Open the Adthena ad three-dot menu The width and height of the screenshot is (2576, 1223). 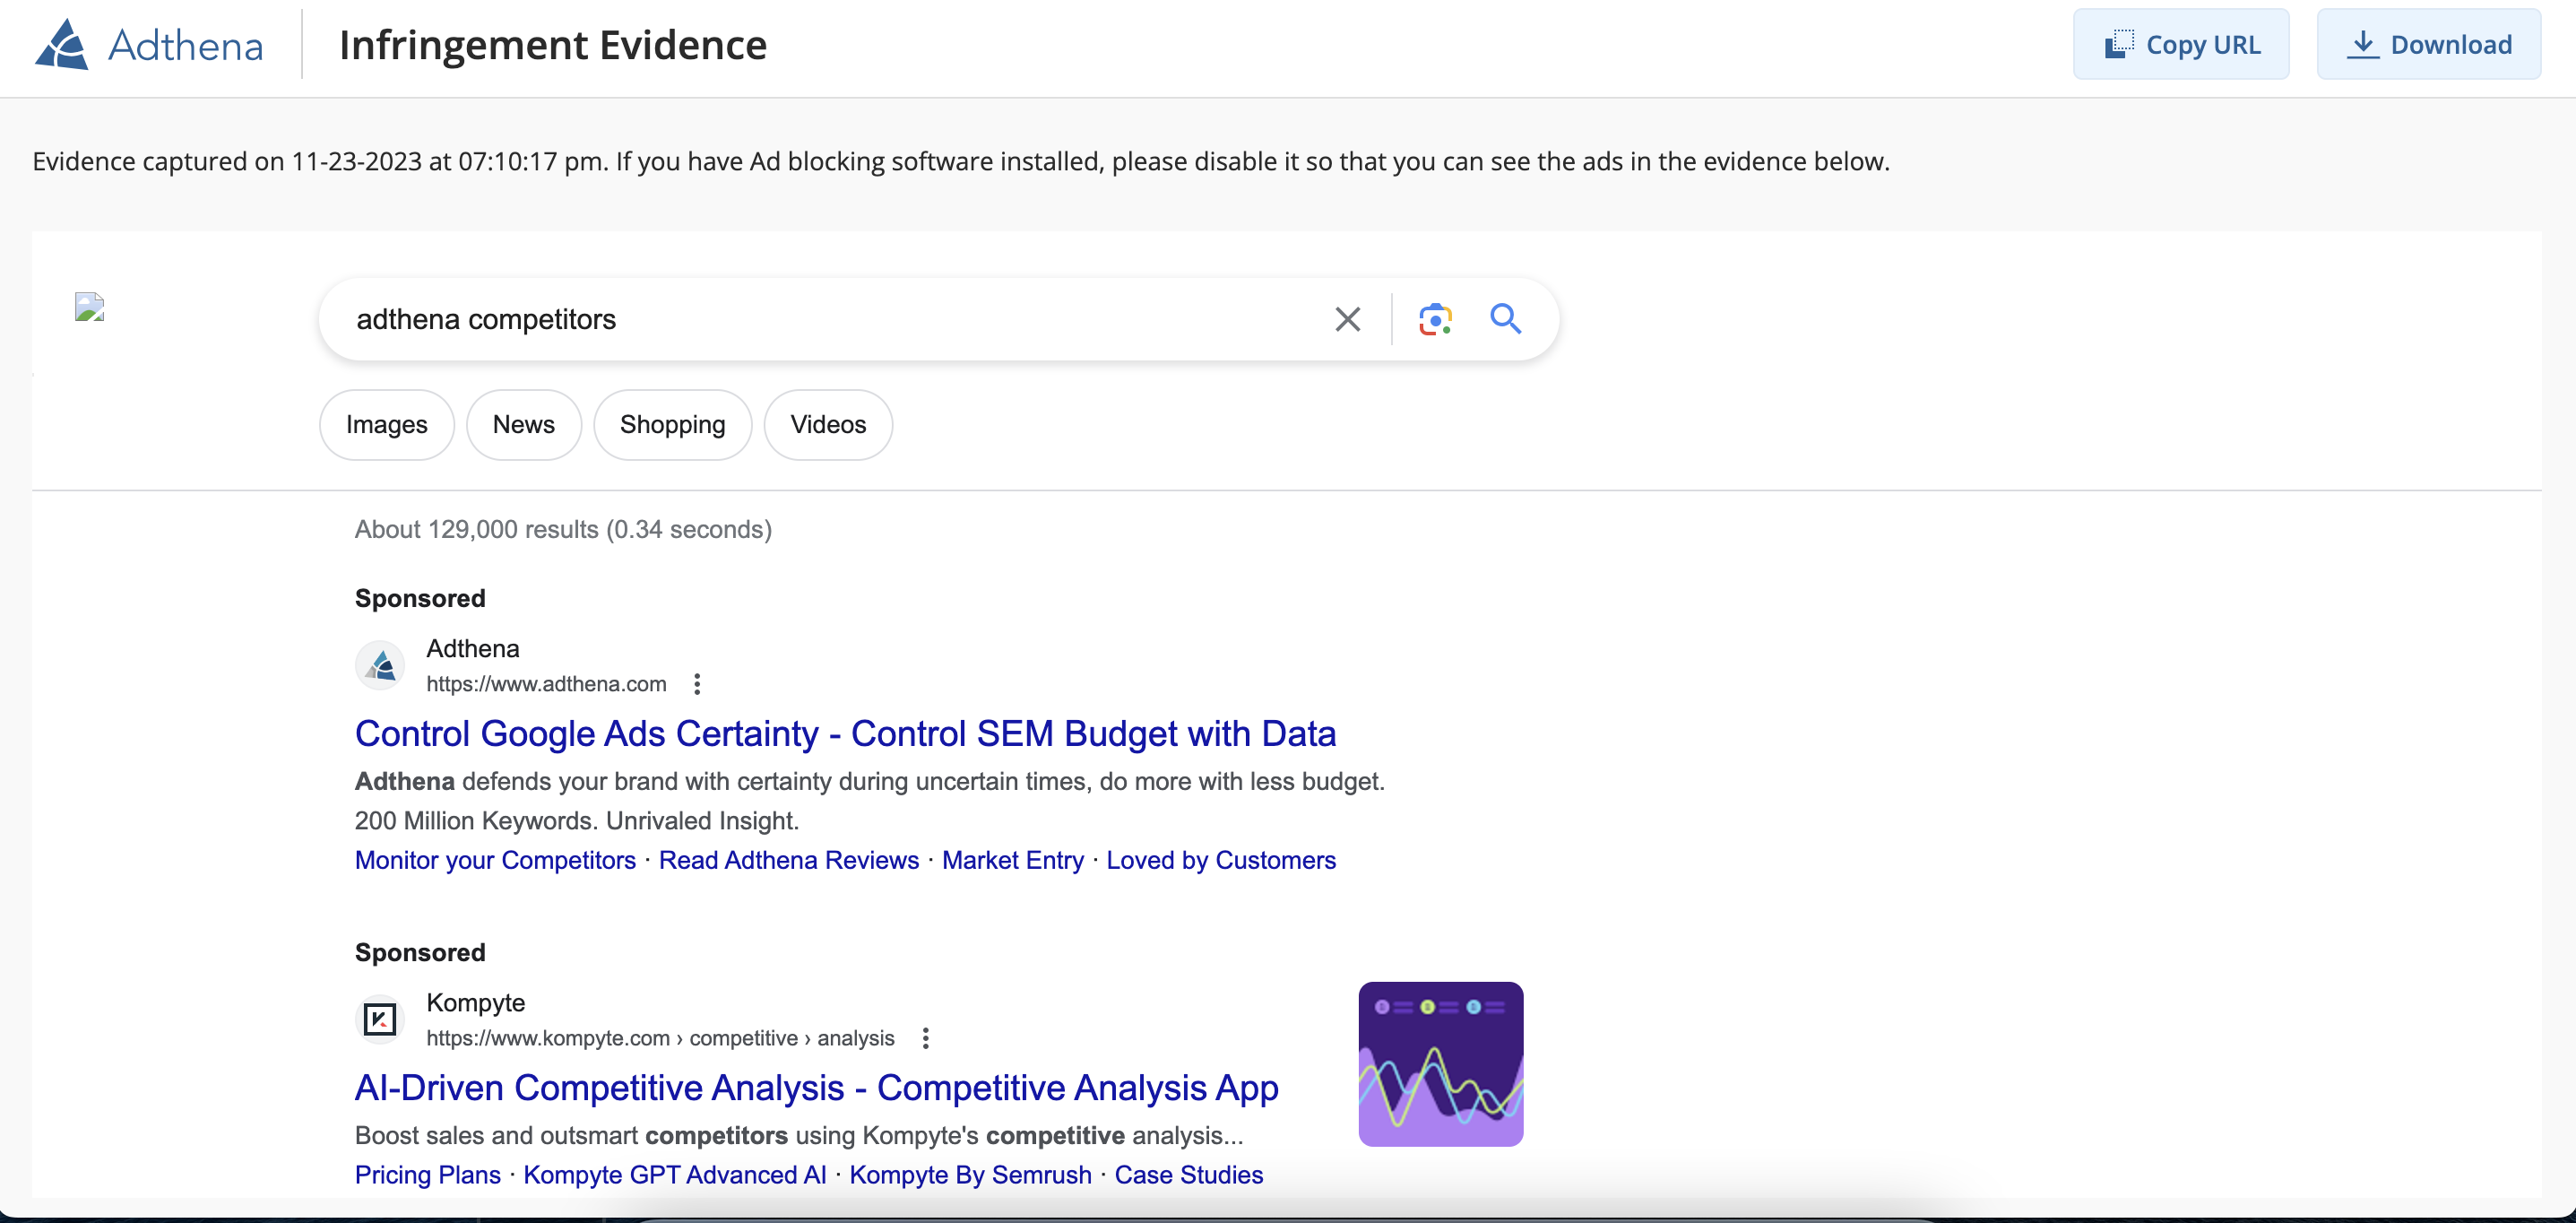pos(697,684)
